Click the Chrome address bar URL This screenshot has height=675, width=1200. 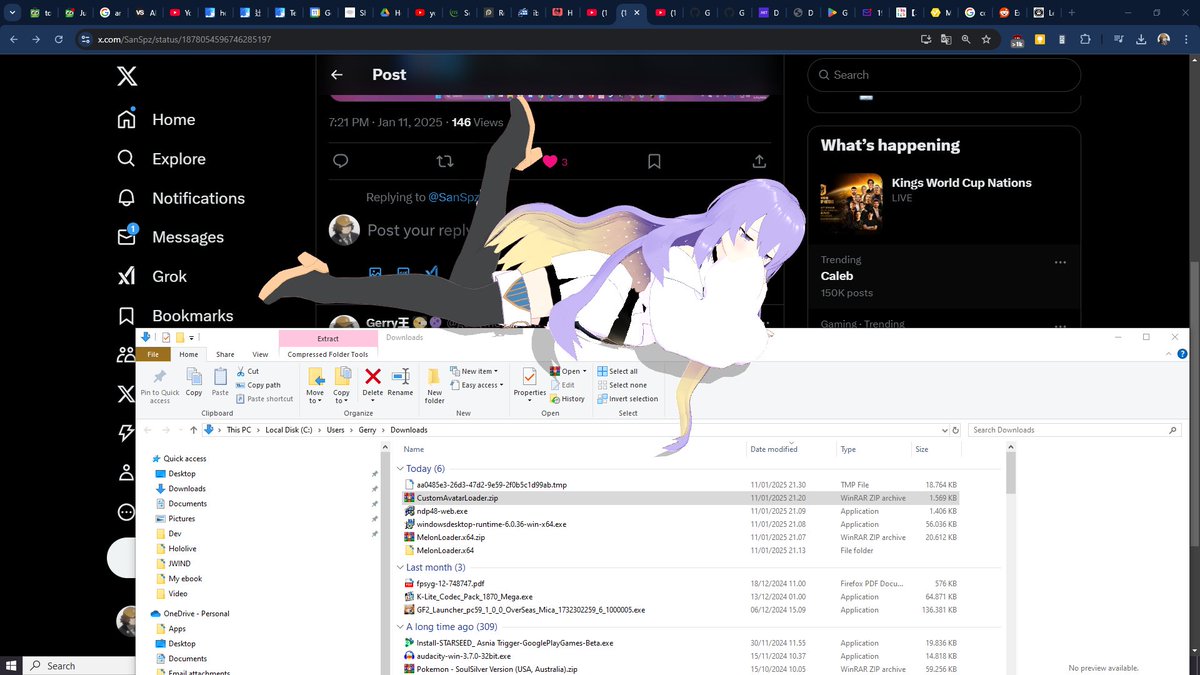coord(184,39)
